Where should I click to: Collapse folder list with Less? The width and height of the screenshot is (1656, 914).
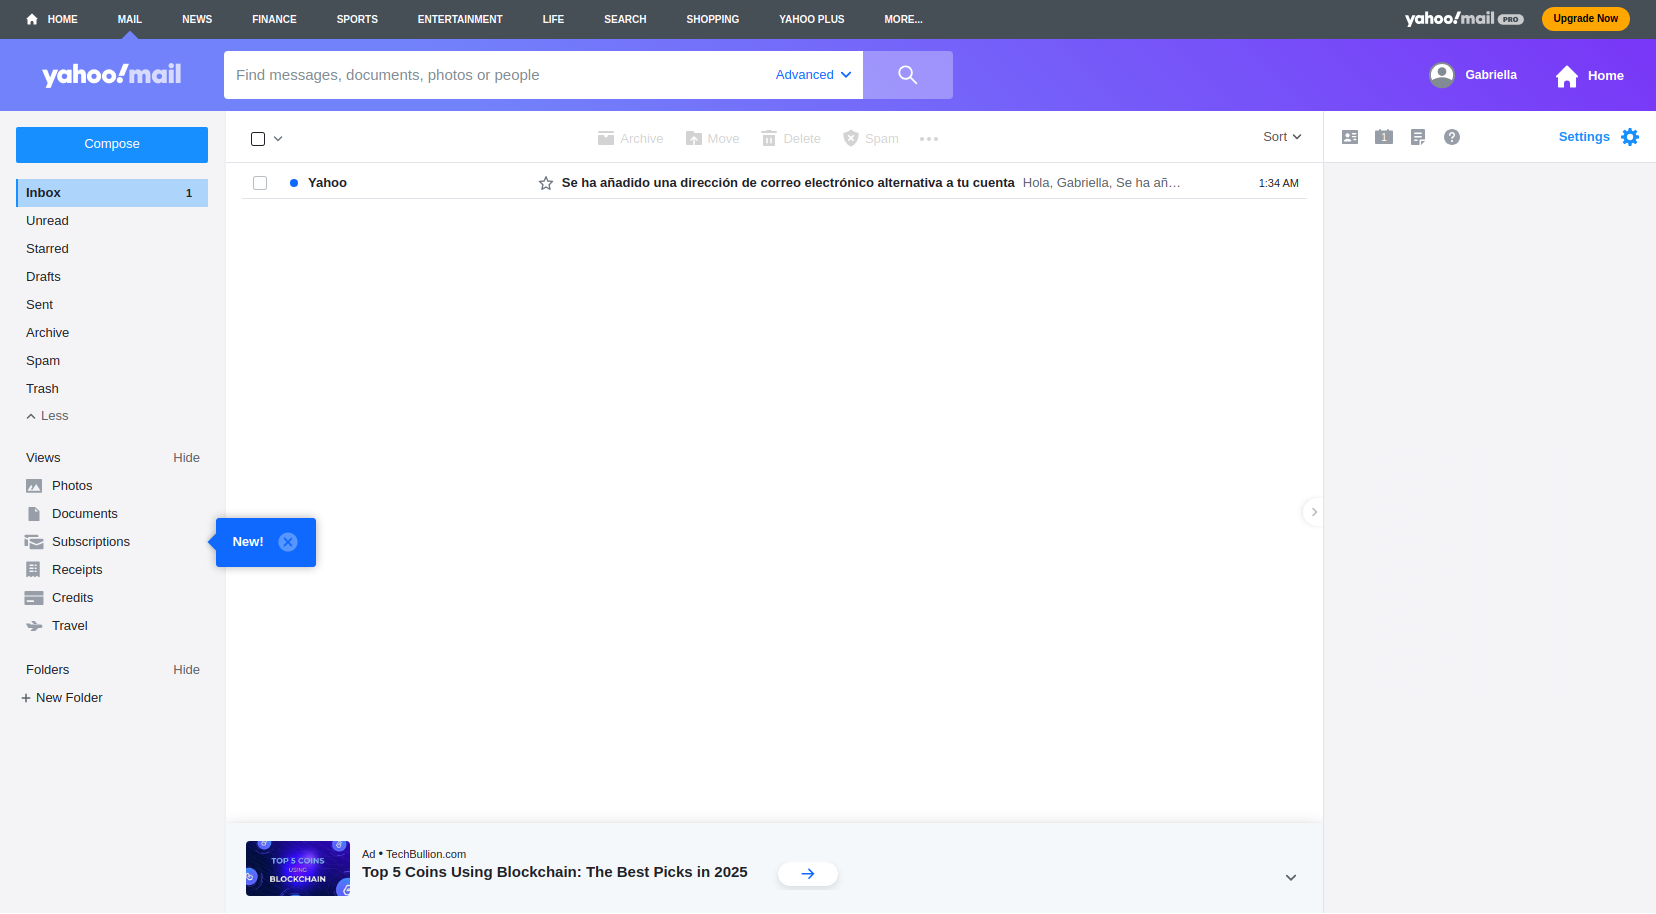[x=47, y=416]
